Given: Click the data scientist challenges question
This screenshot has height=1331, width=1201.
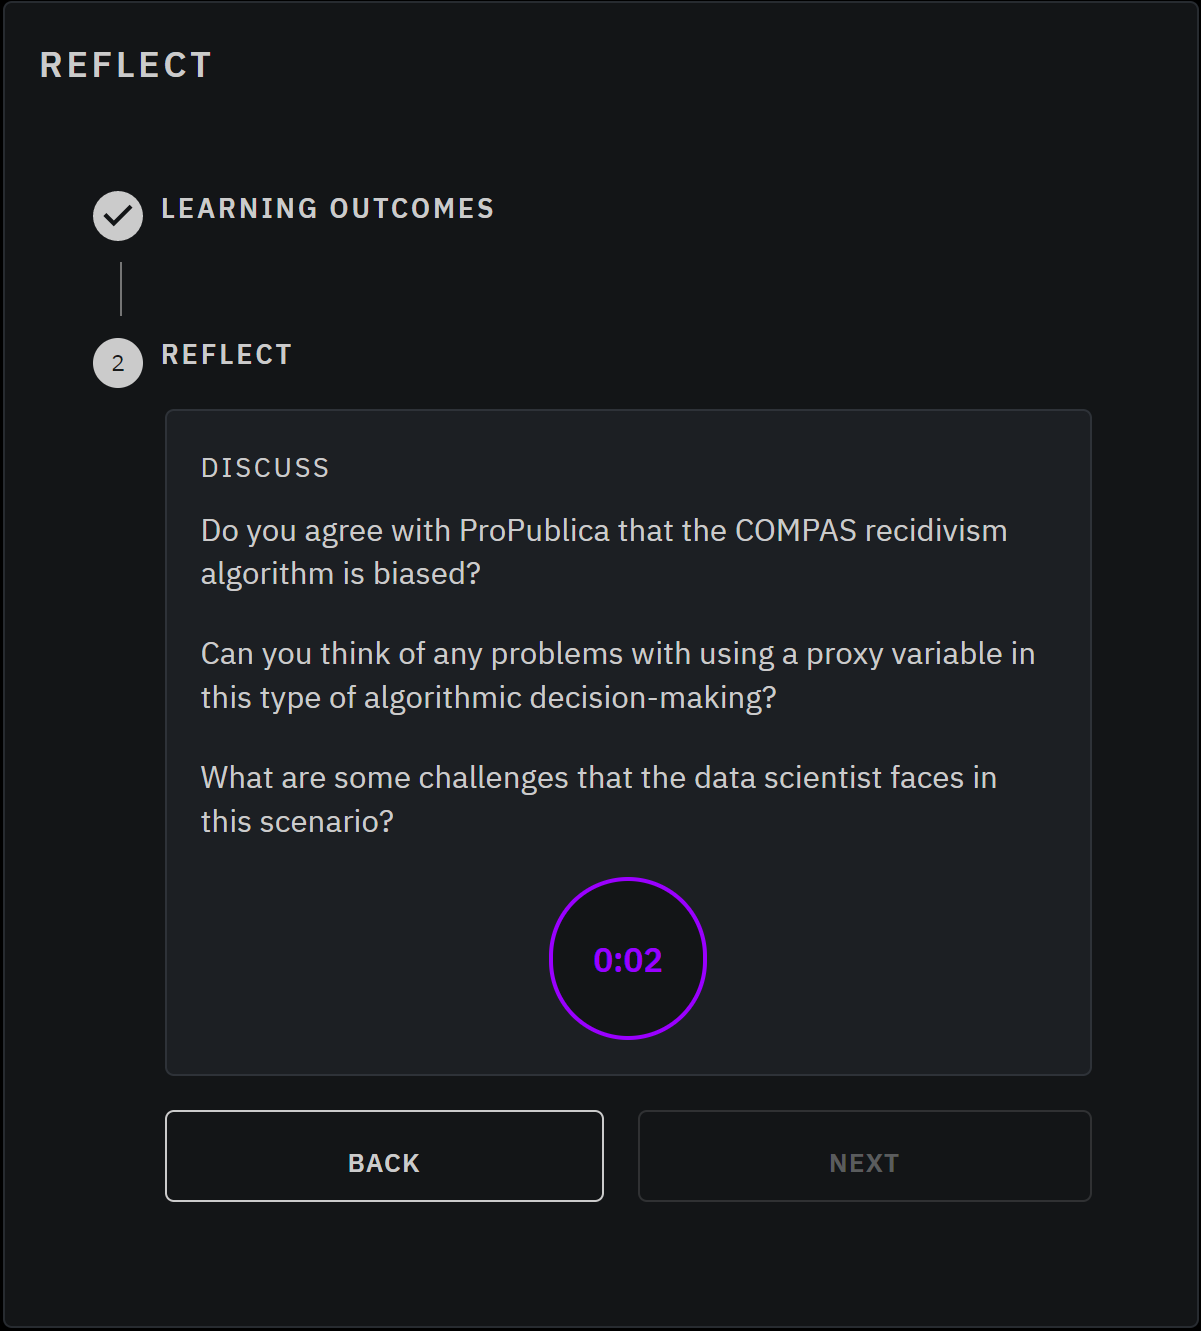Looking at the screenshot, I should pos(599,799).
